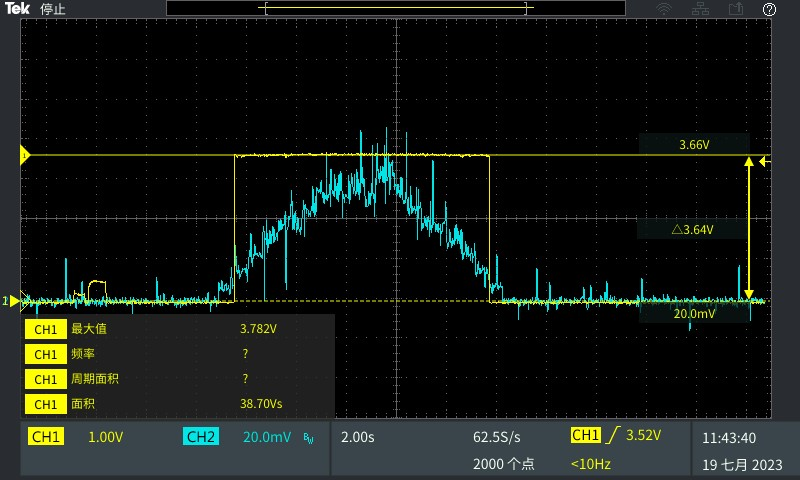Open help via the question mark icon
Screen dimensions: 800x480
(769, 9)
